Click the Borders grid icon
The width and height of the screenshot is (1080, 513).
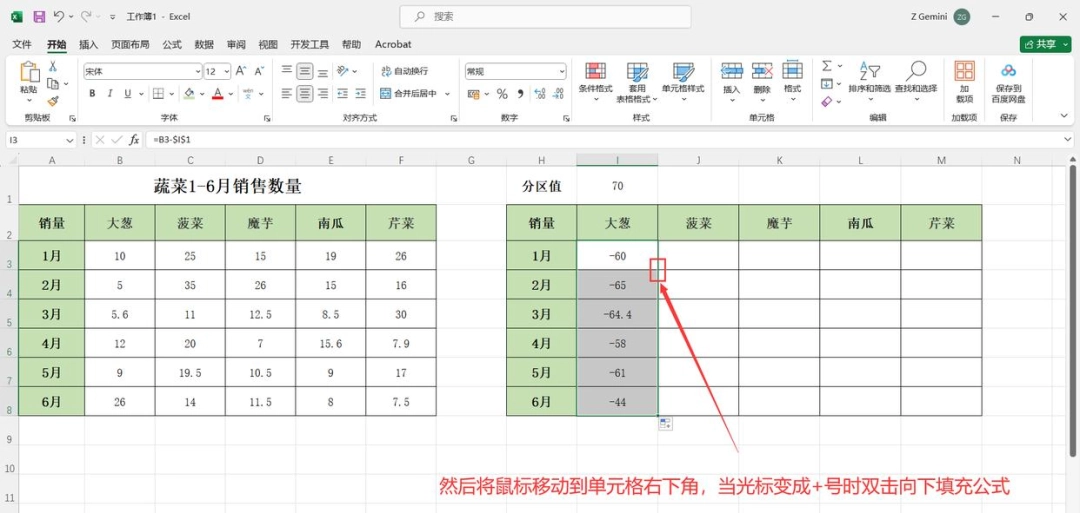158,94
